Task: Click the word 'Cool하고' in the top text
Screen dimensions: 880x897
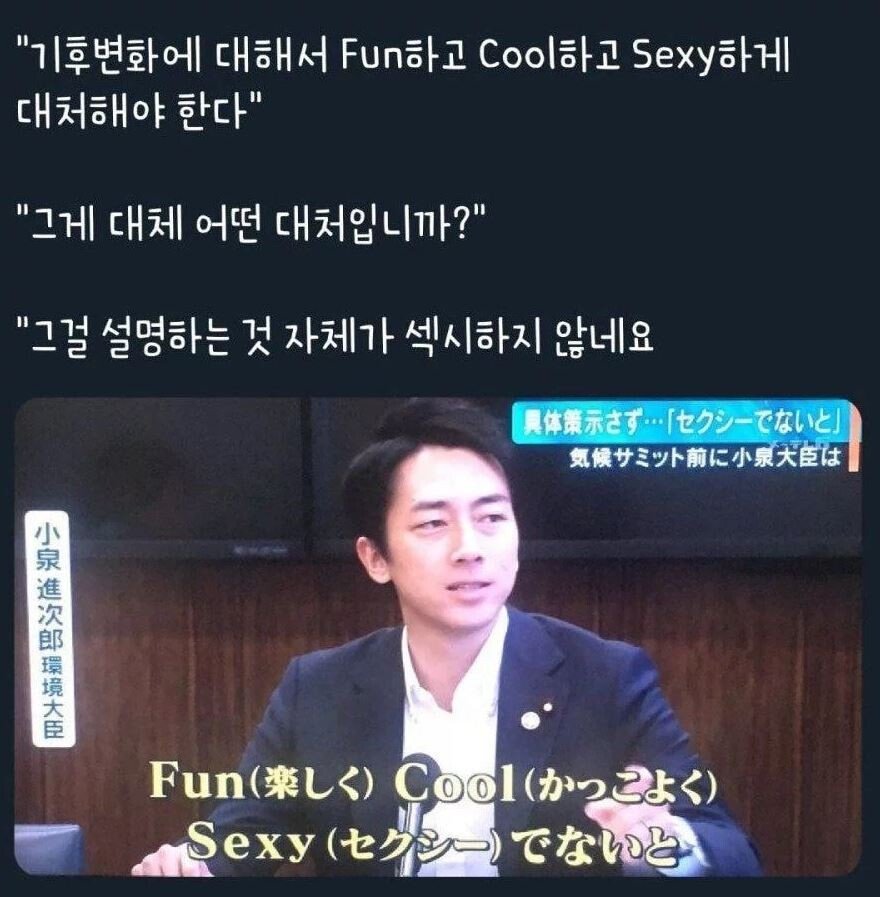Action: (550, 57)
